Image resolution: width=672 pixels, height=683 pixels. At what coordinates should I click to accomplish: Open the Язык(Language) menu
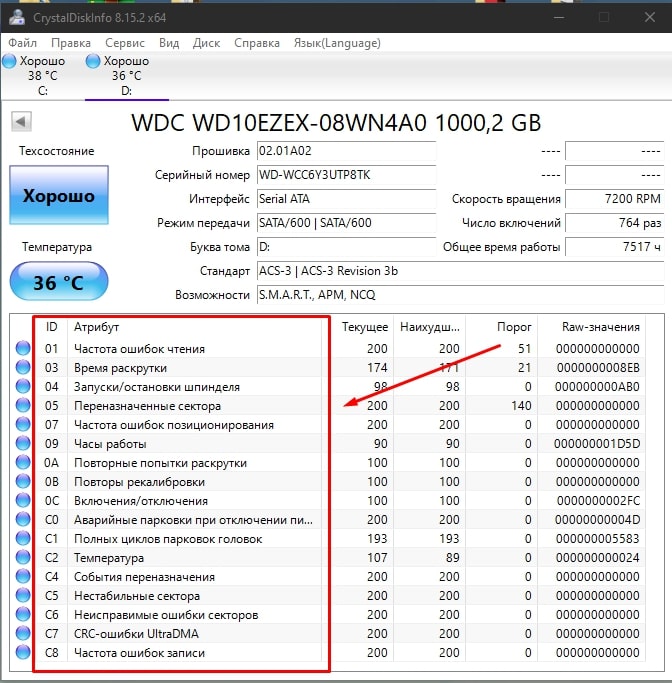click(337, 43)
